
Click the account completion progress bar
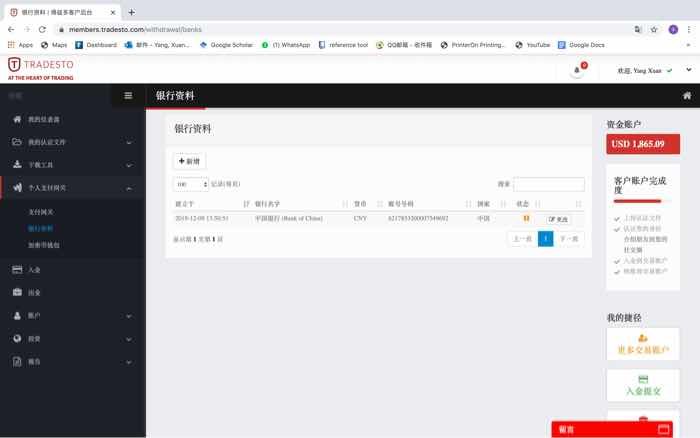(637, 201)
